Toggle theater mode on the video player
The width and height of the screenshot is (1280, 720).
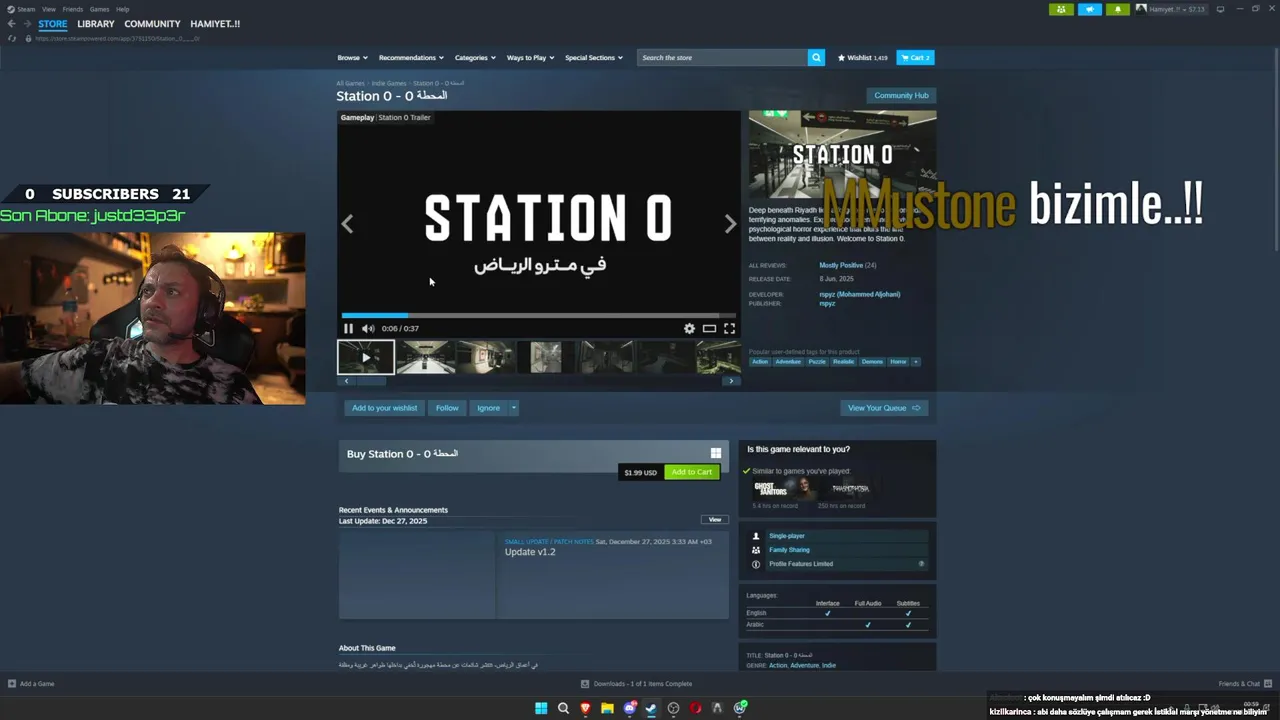[x=709, y=328]
